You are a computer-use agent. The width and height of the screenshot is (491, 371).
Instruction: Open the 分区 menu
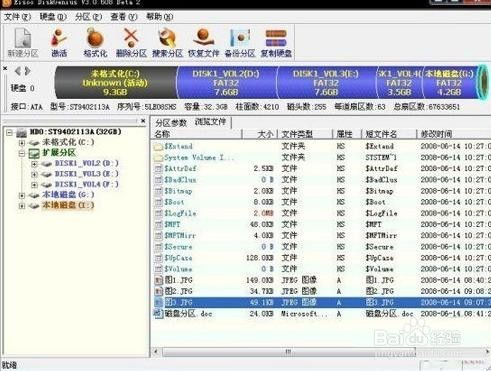pyautogui.click(x=88, y=17)
